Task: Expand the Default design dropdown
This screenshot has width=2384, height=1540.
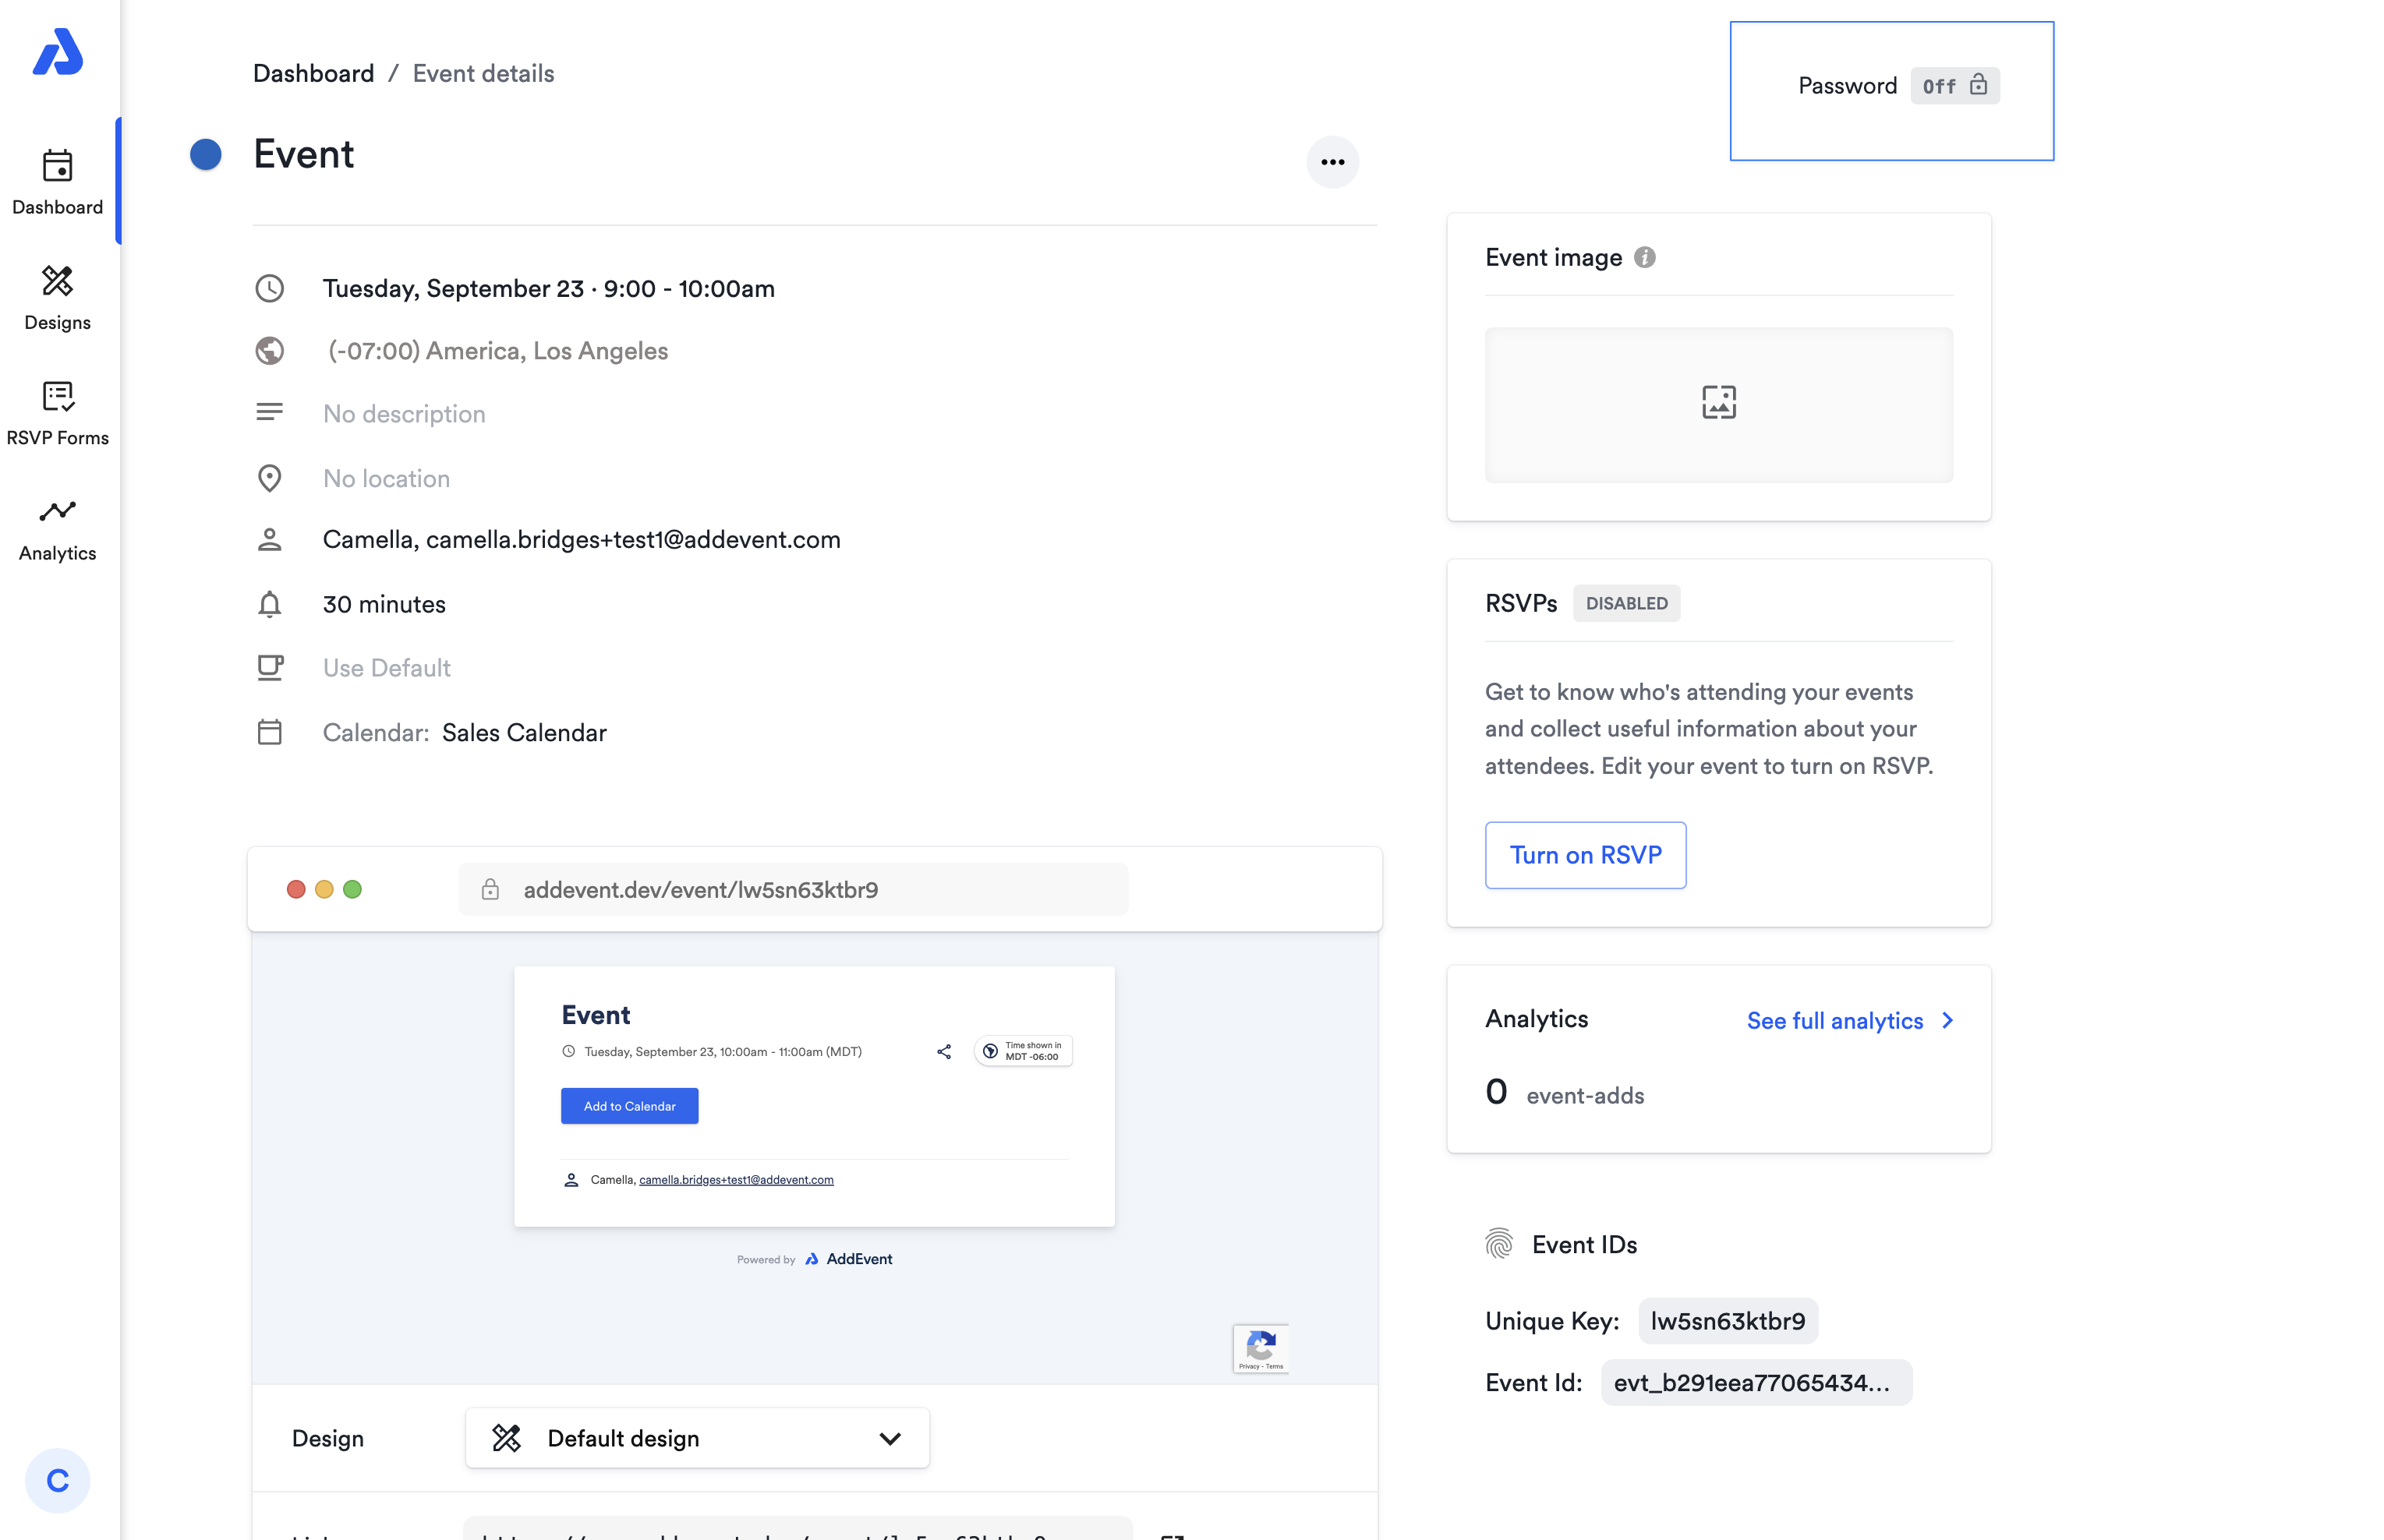Action: (x=697, y=1438)
